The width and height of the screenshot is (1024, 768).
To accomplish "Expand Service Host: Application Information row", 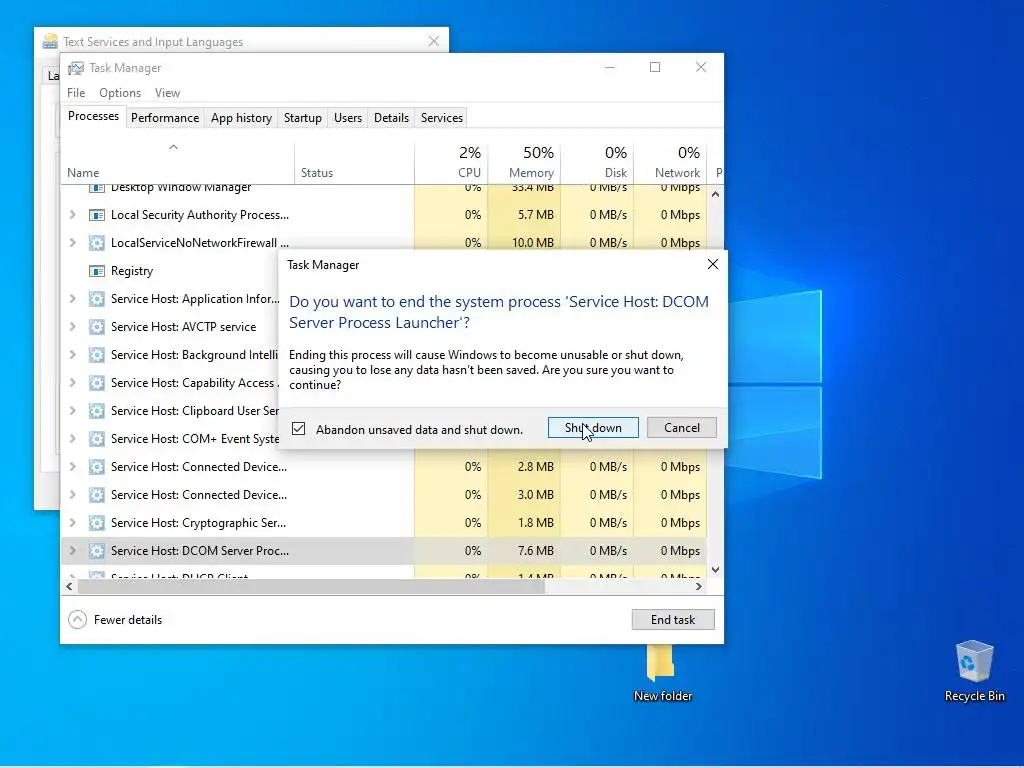I will pyautogui.click(x=72, y=299).
